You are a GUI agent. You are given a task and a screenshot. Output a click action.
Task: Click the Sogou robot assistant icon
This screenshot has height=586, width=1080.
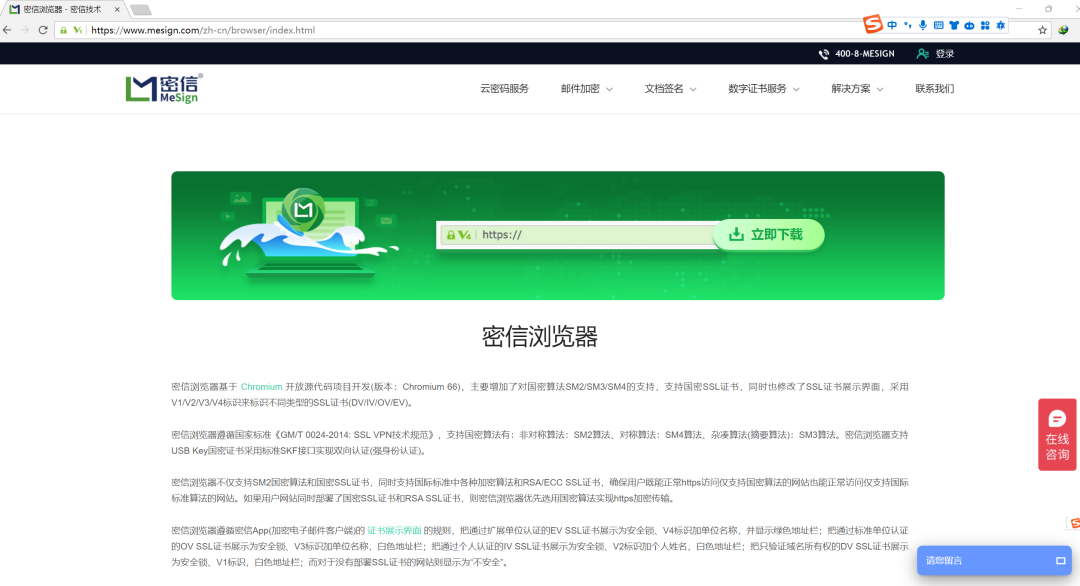pyautogui.click(x=969, y=25)
